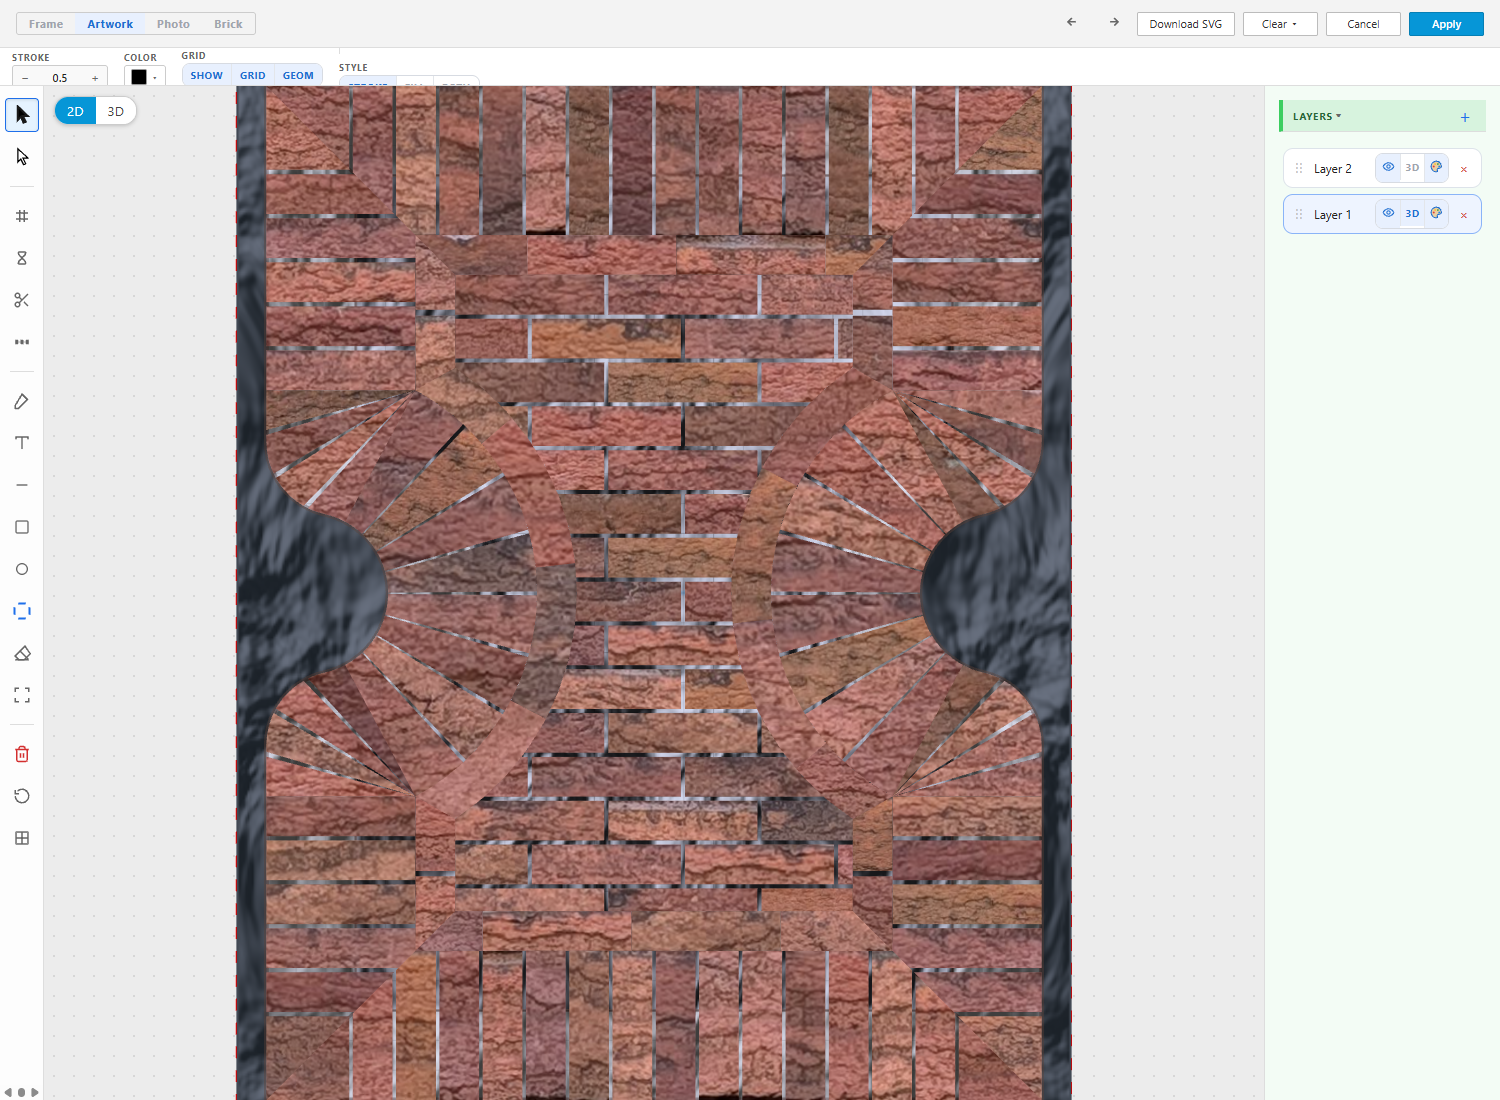The width and height of the screenshot is (1500, 1100).
Task: Click the hourglass-shaped tool icon
Action: [22, 258]
